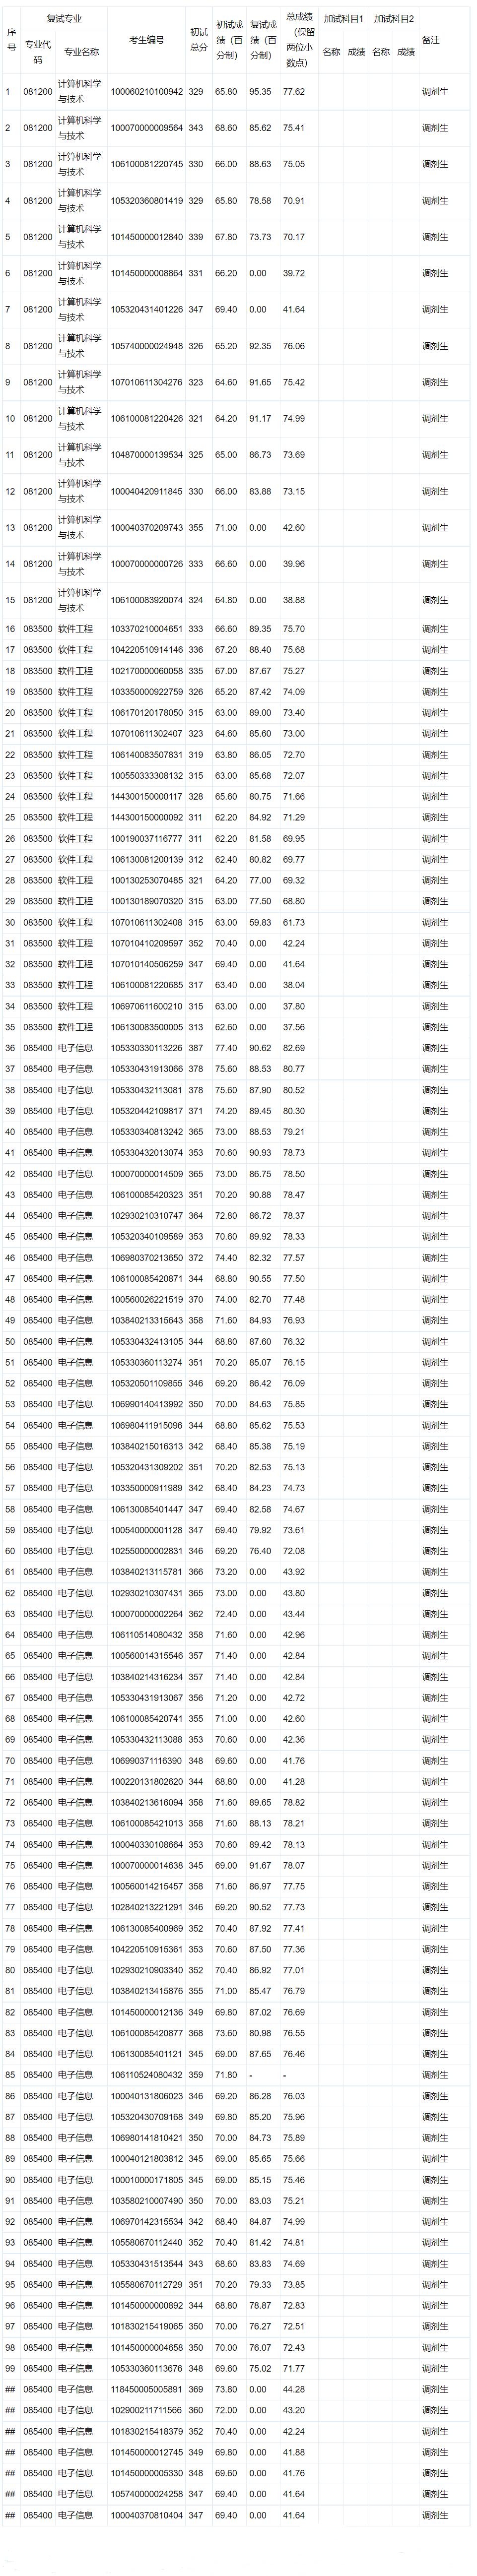Click the 加试科目2 header cell
The image size is (477, 2576).
(393, 19)
